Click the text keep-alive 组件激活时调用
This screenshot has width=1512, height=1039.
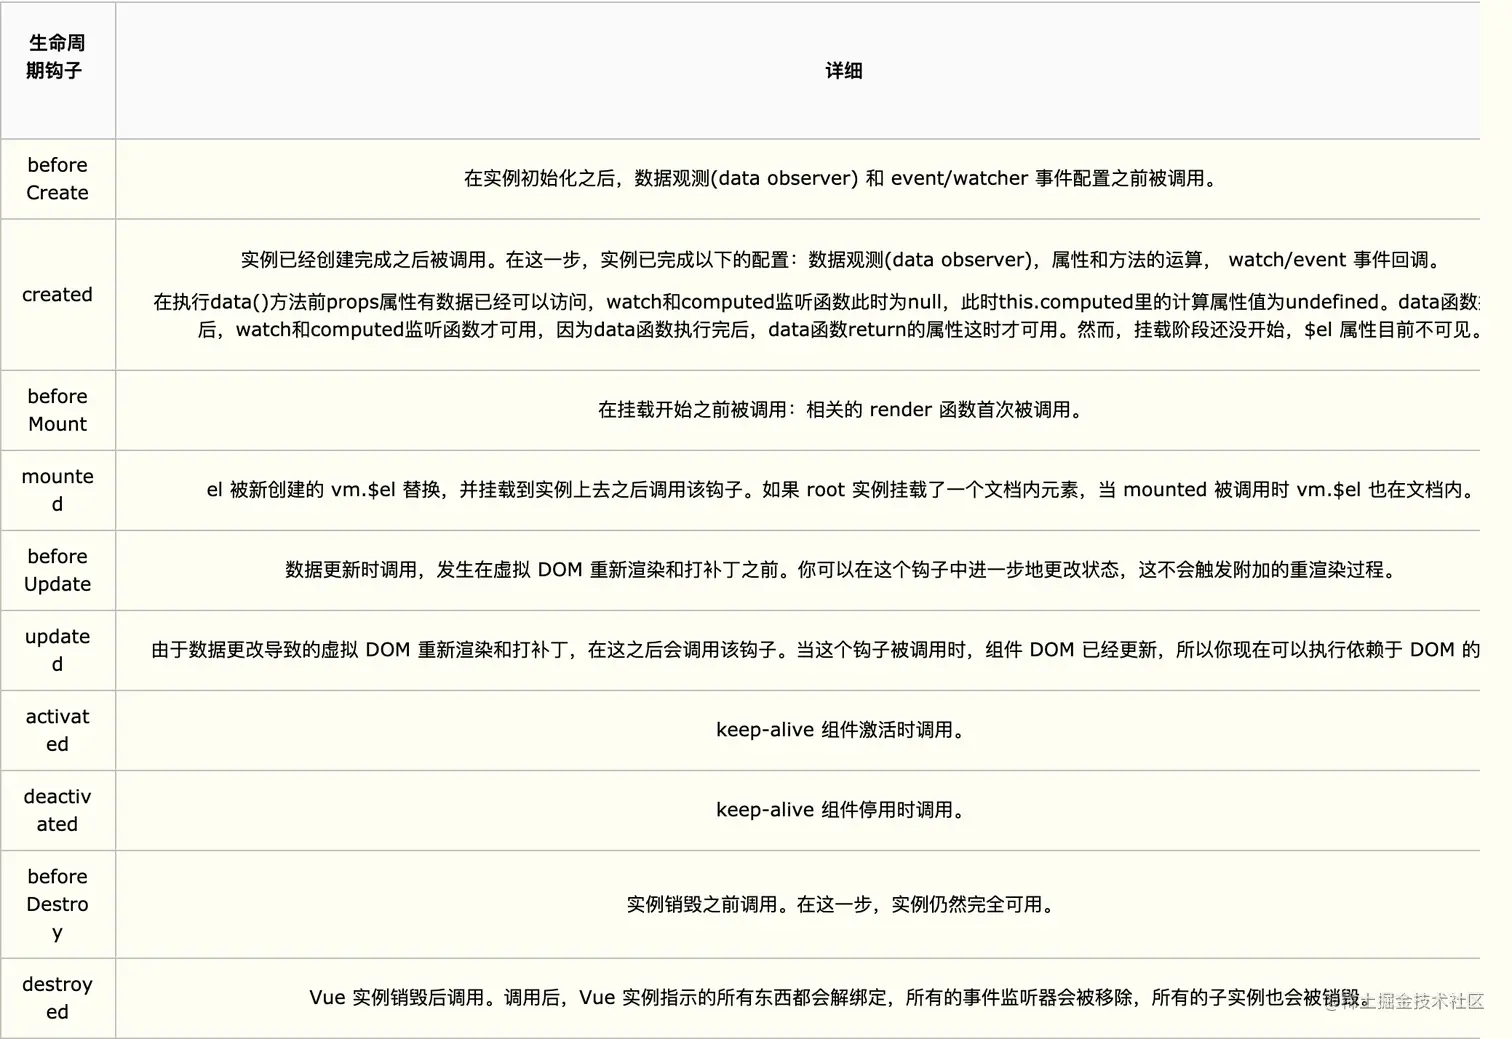click(x=843, y=730)
